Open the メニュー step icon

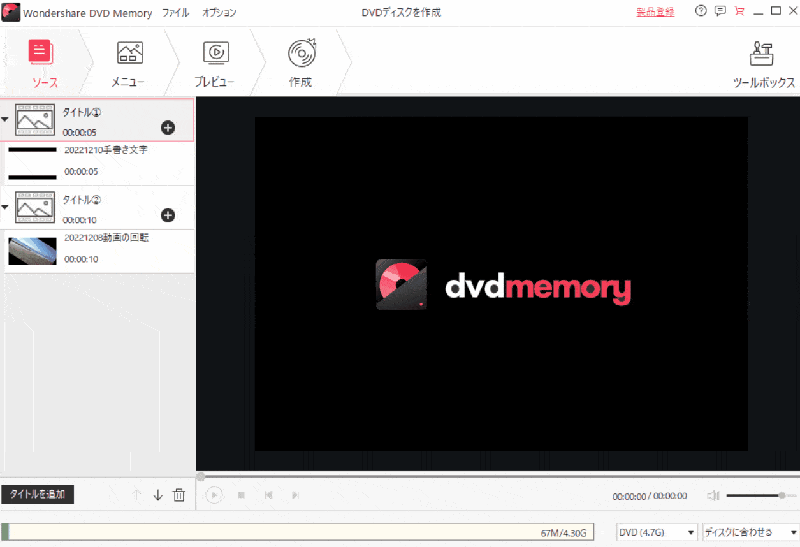tap(130, 53)
